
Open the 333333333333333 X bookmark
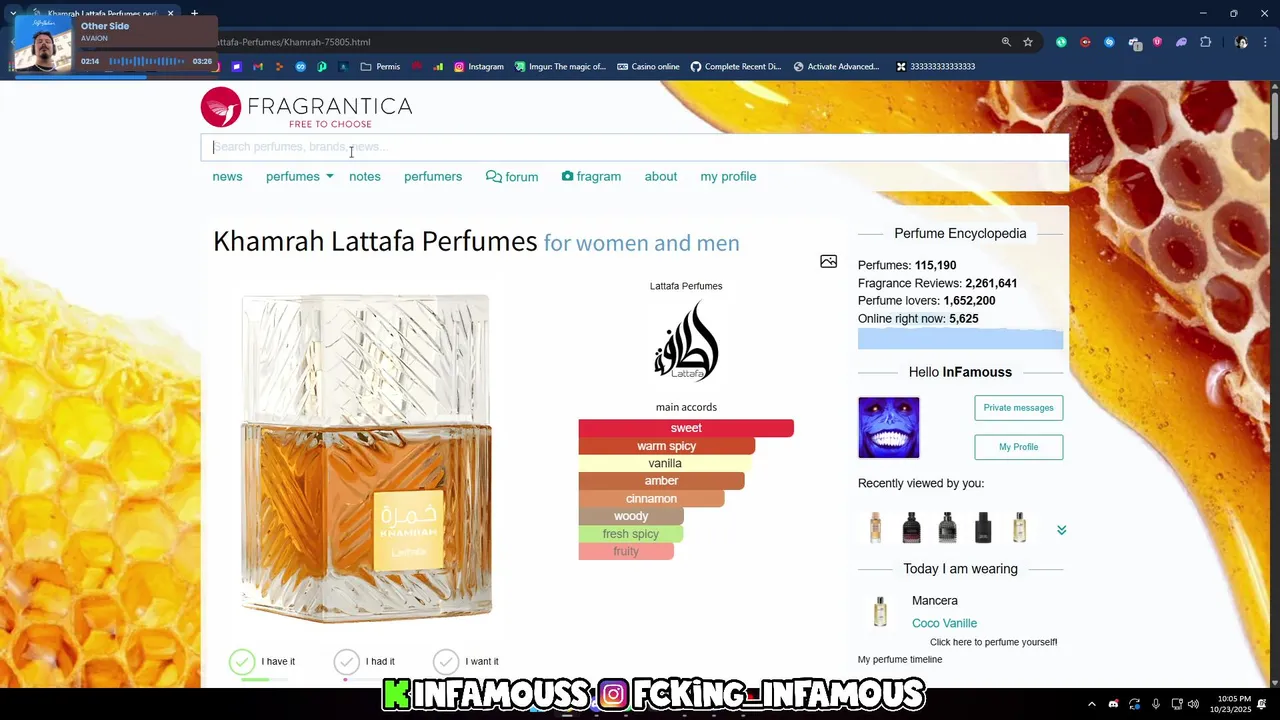935,67
